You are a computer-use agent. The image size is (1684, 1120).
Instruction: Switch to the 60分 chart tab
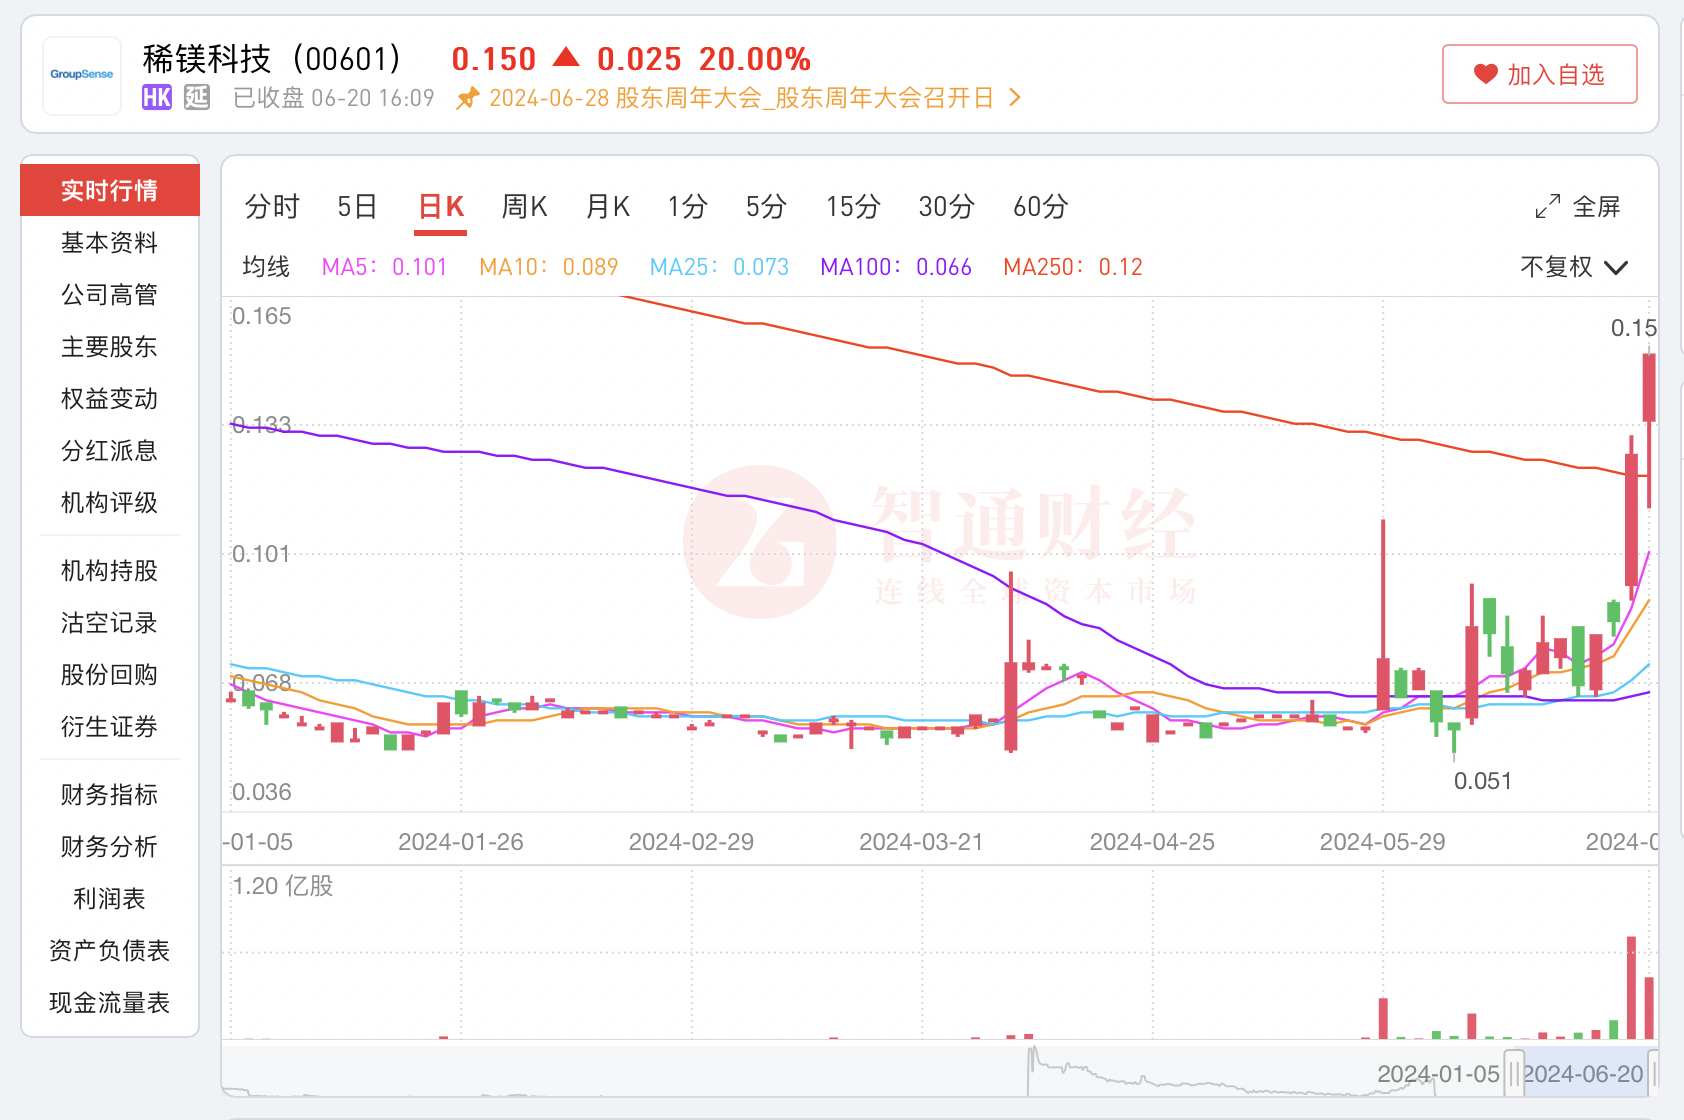1041,207
